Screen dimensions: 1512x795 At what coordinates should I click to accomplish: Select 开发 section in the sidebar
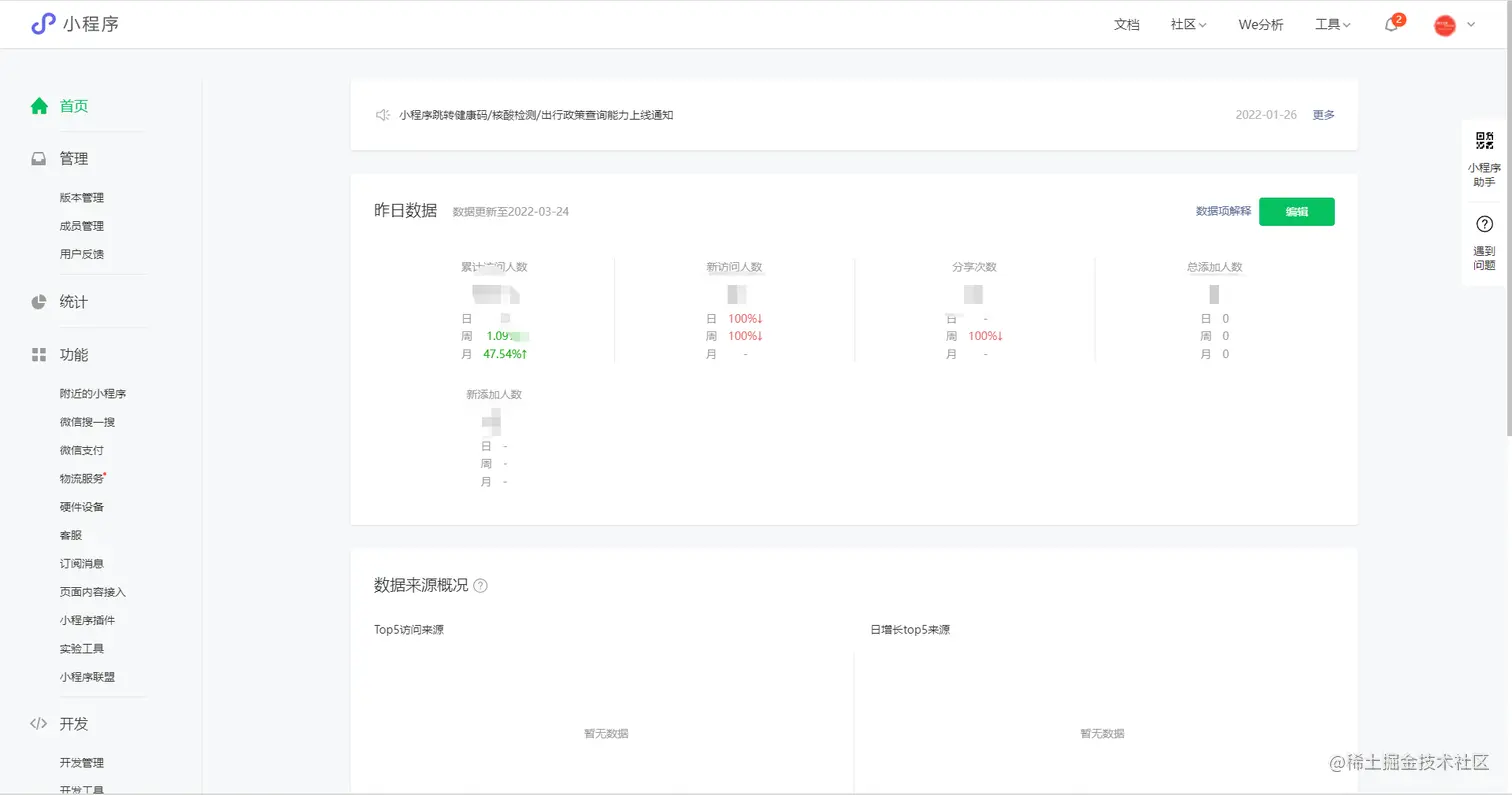tap(74, 724)
